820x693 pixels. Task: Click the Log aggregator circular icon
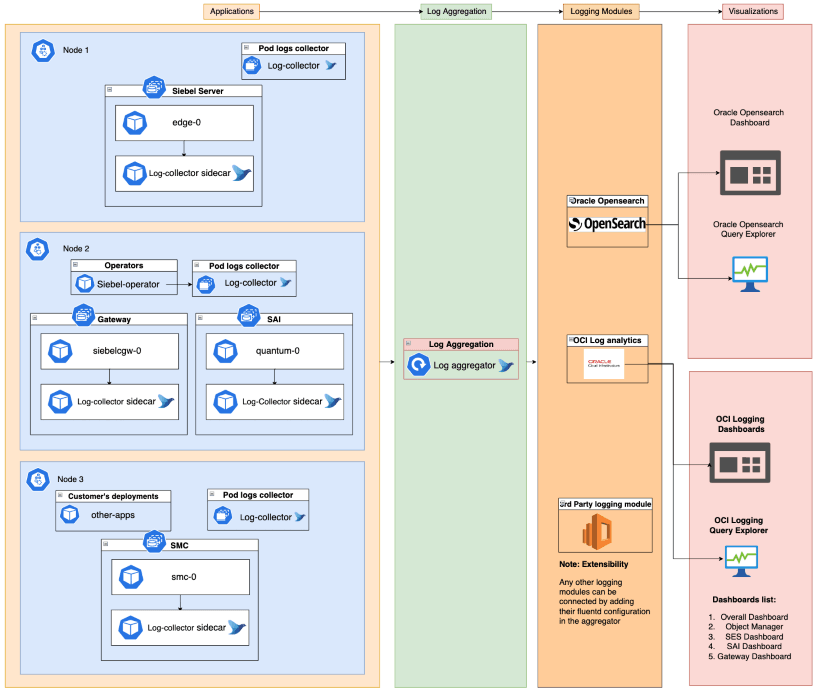click(x=418, y=365)
